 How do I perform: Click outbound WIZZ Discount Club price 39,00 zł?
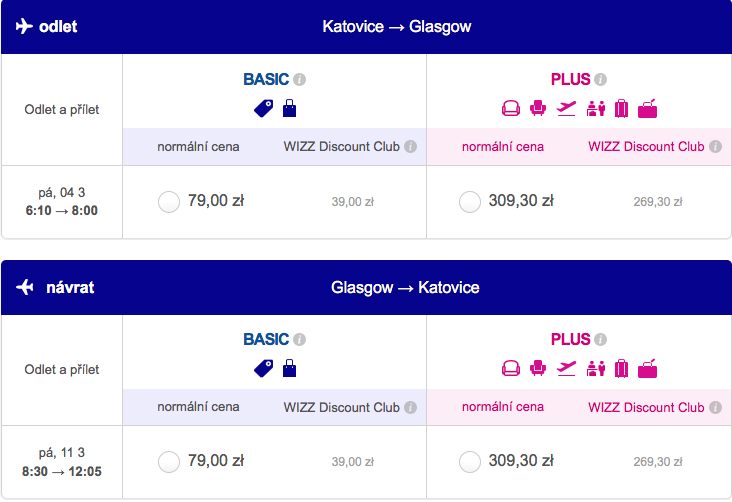point(352,202)
